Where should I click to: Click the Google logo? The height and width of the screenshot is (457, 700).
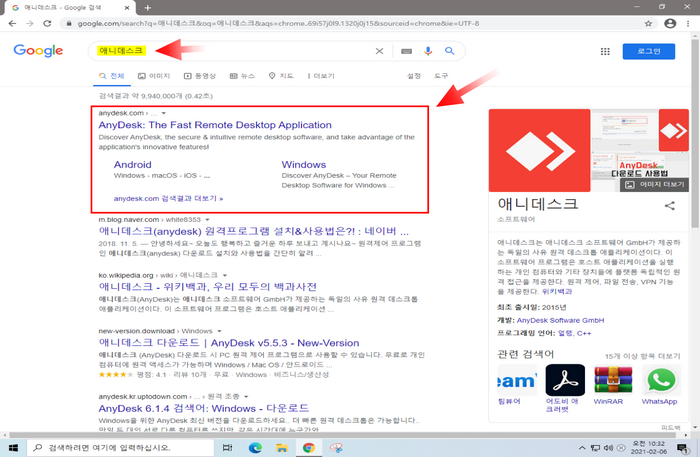[x=38, y=50]
